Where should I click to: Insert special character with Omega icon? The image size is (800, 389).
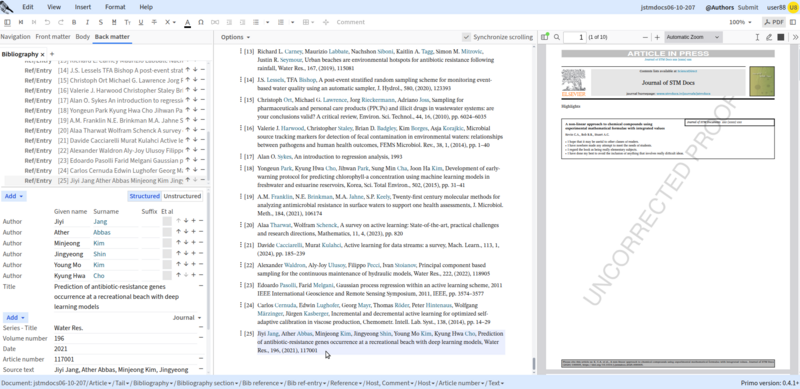(x=201, y=22)
